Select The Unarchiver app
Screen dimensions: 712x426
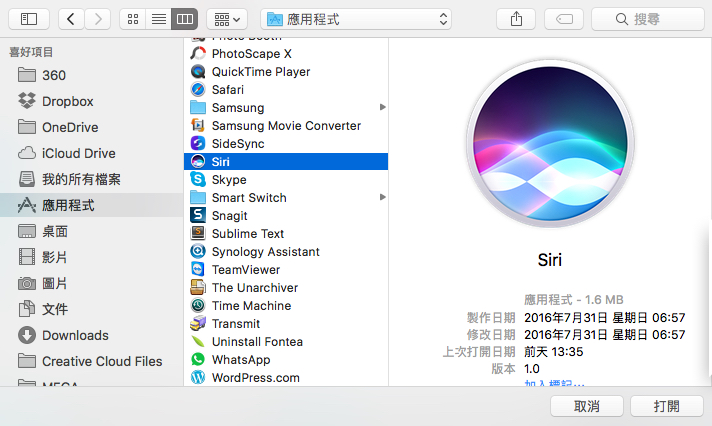(x=286, y=287)
